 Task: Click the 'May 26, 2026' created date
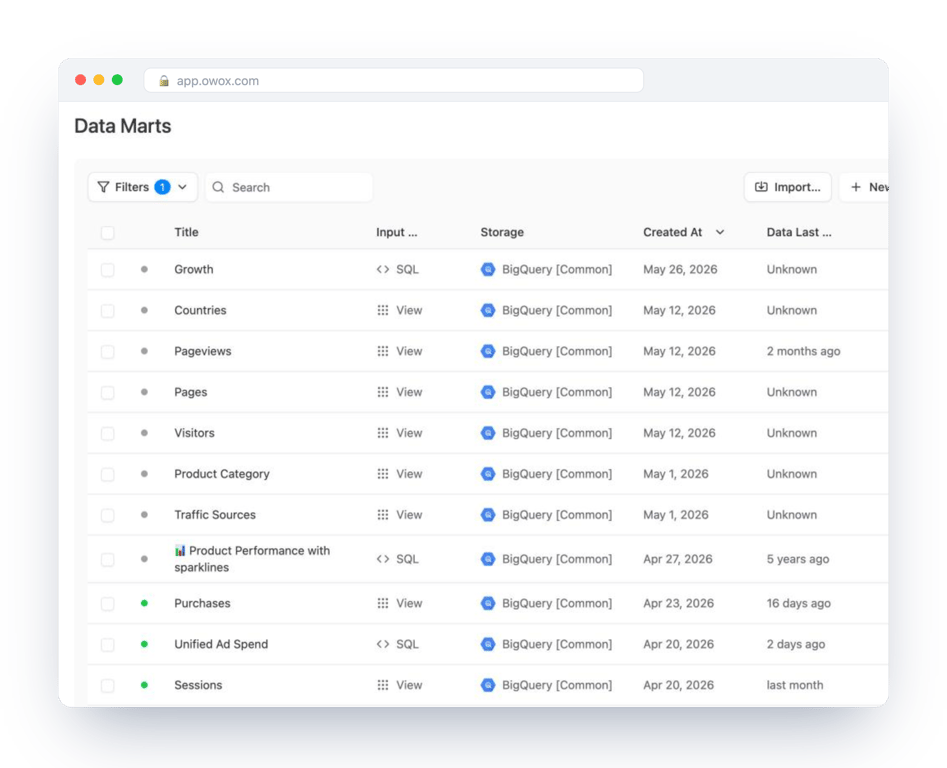(x=680, y=269)
